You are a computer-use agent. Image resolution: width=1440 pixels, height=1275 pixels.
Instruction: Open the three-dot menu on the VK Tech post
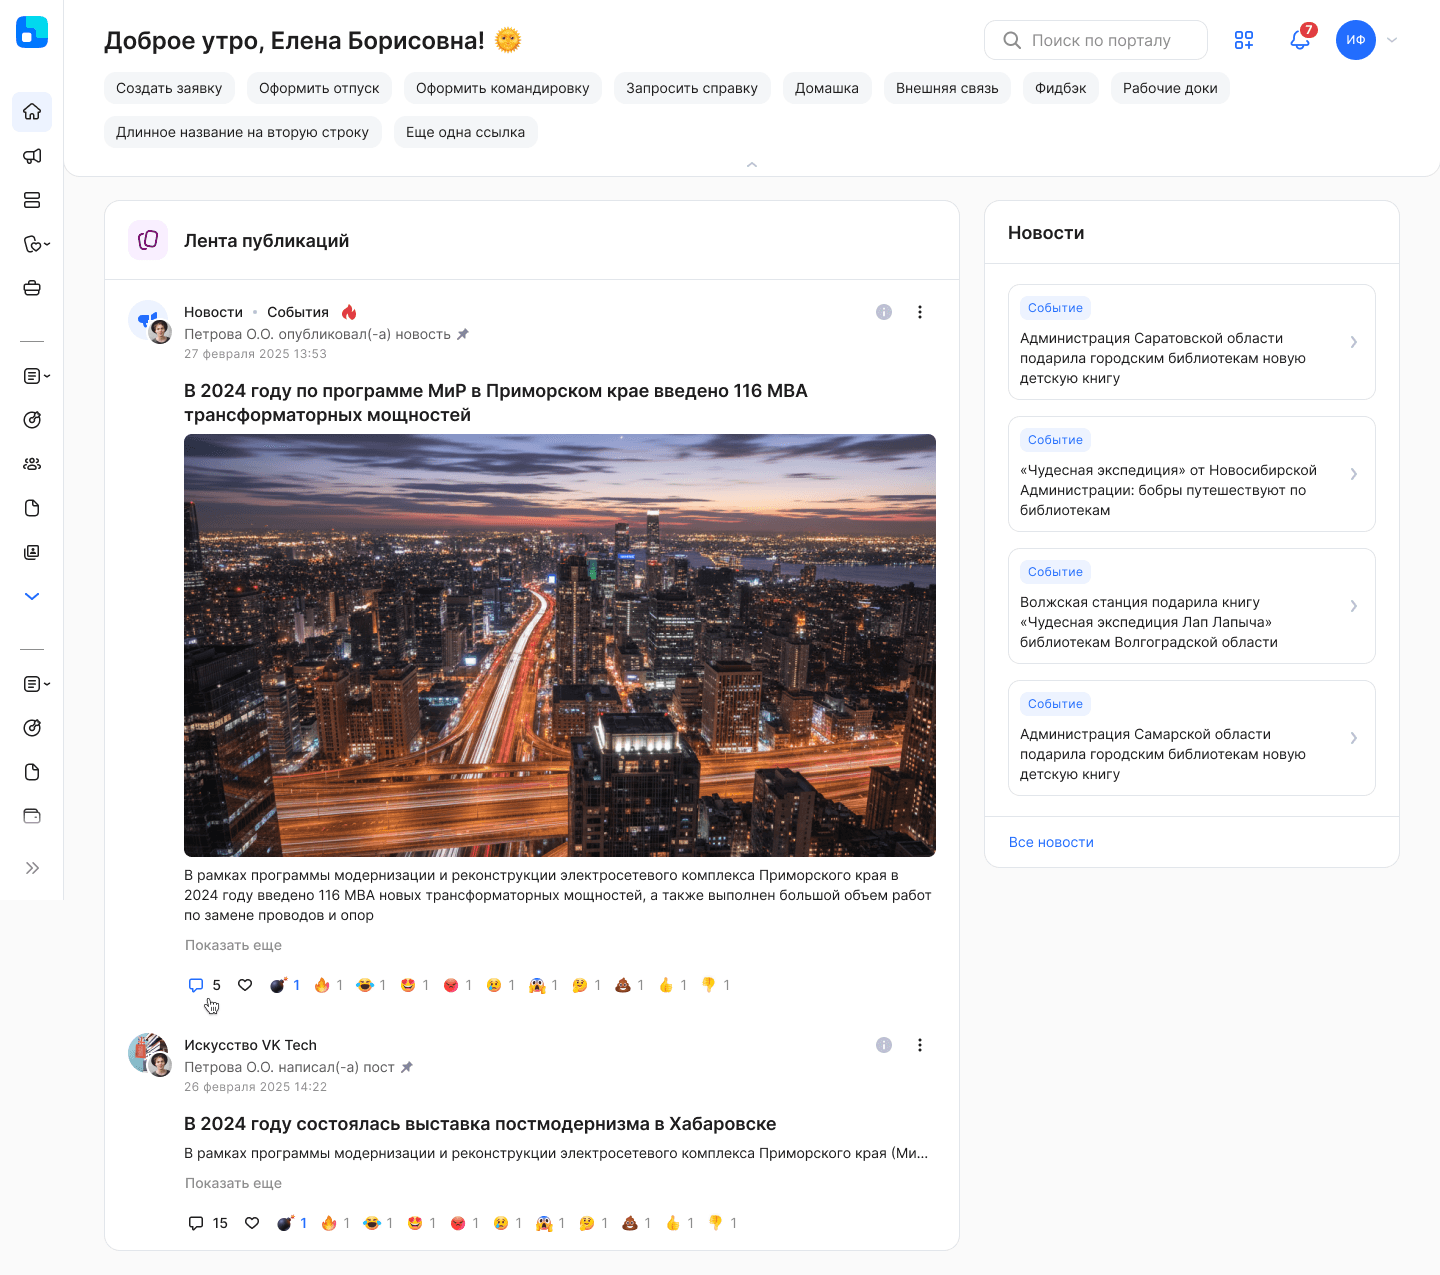920,1045
